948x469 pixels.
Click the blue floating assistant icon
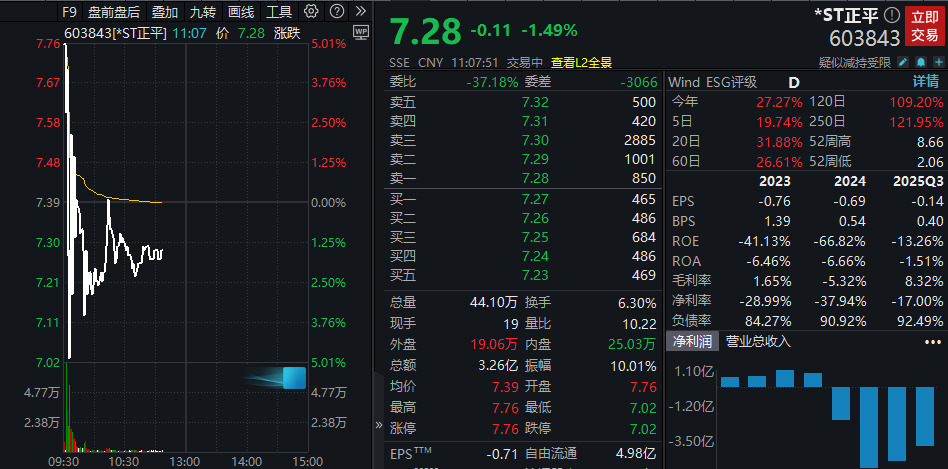click(293, 378)
